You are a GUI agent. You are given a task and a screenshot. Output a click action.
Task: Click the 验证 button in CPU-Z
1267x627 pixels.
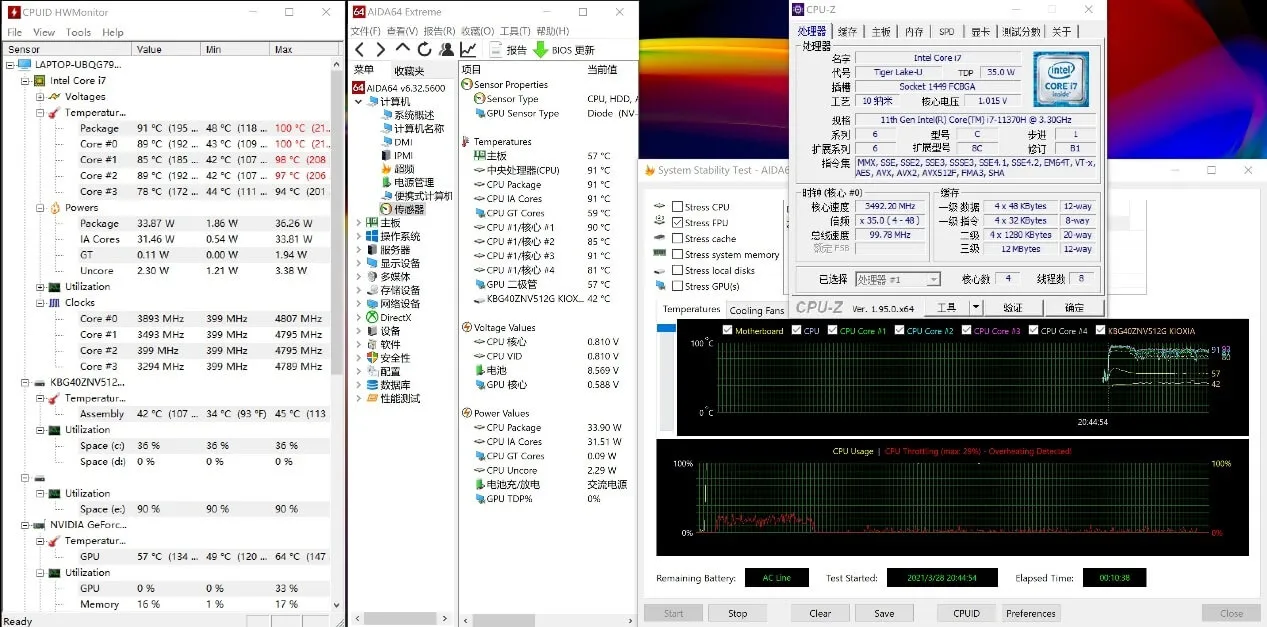1013,307
